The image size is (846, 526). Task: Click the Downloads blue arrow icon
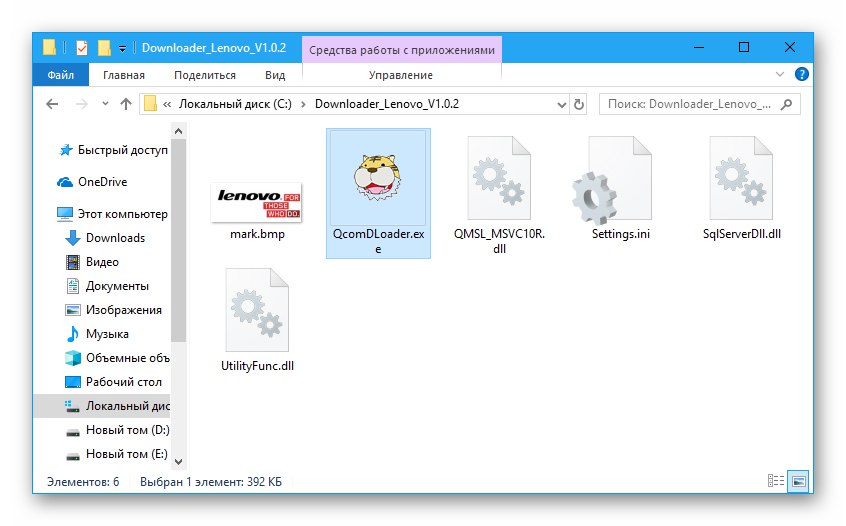click(x=72, y=238)
